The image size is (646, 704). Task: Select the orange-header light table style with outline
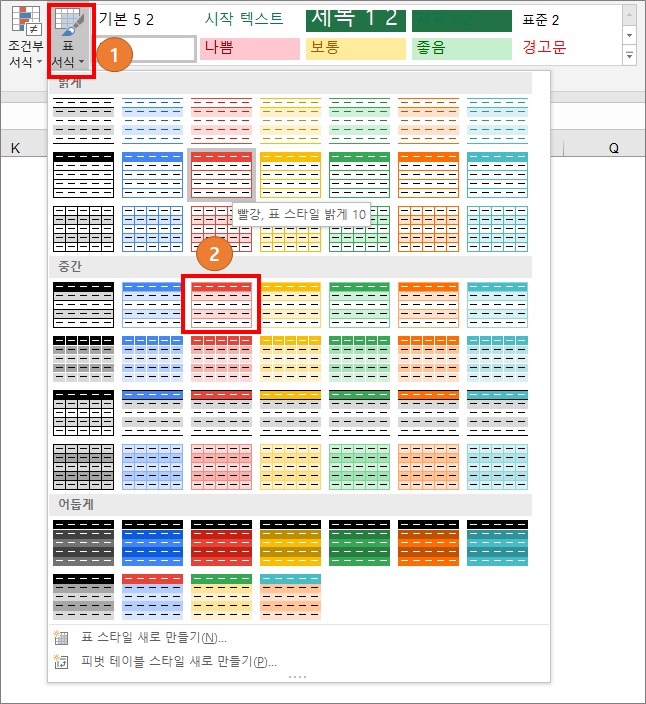(x=428, y=175)
